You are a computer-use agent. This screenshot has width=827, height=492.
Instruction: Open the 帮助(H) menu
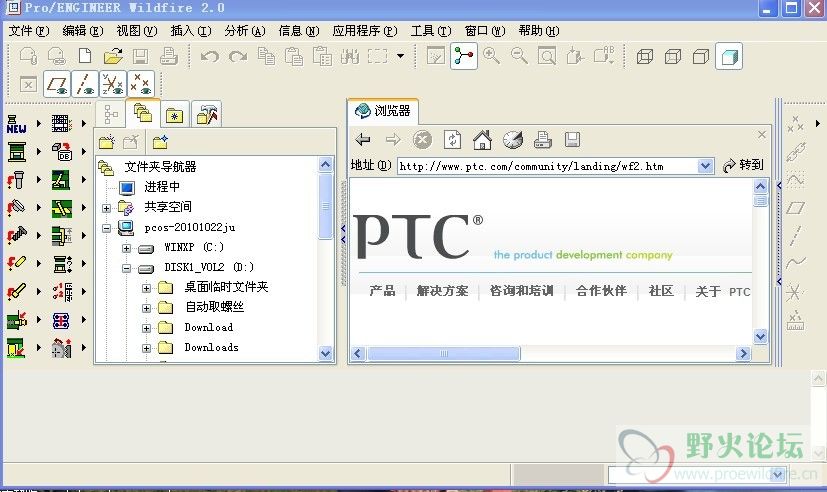tap(539, 31)
